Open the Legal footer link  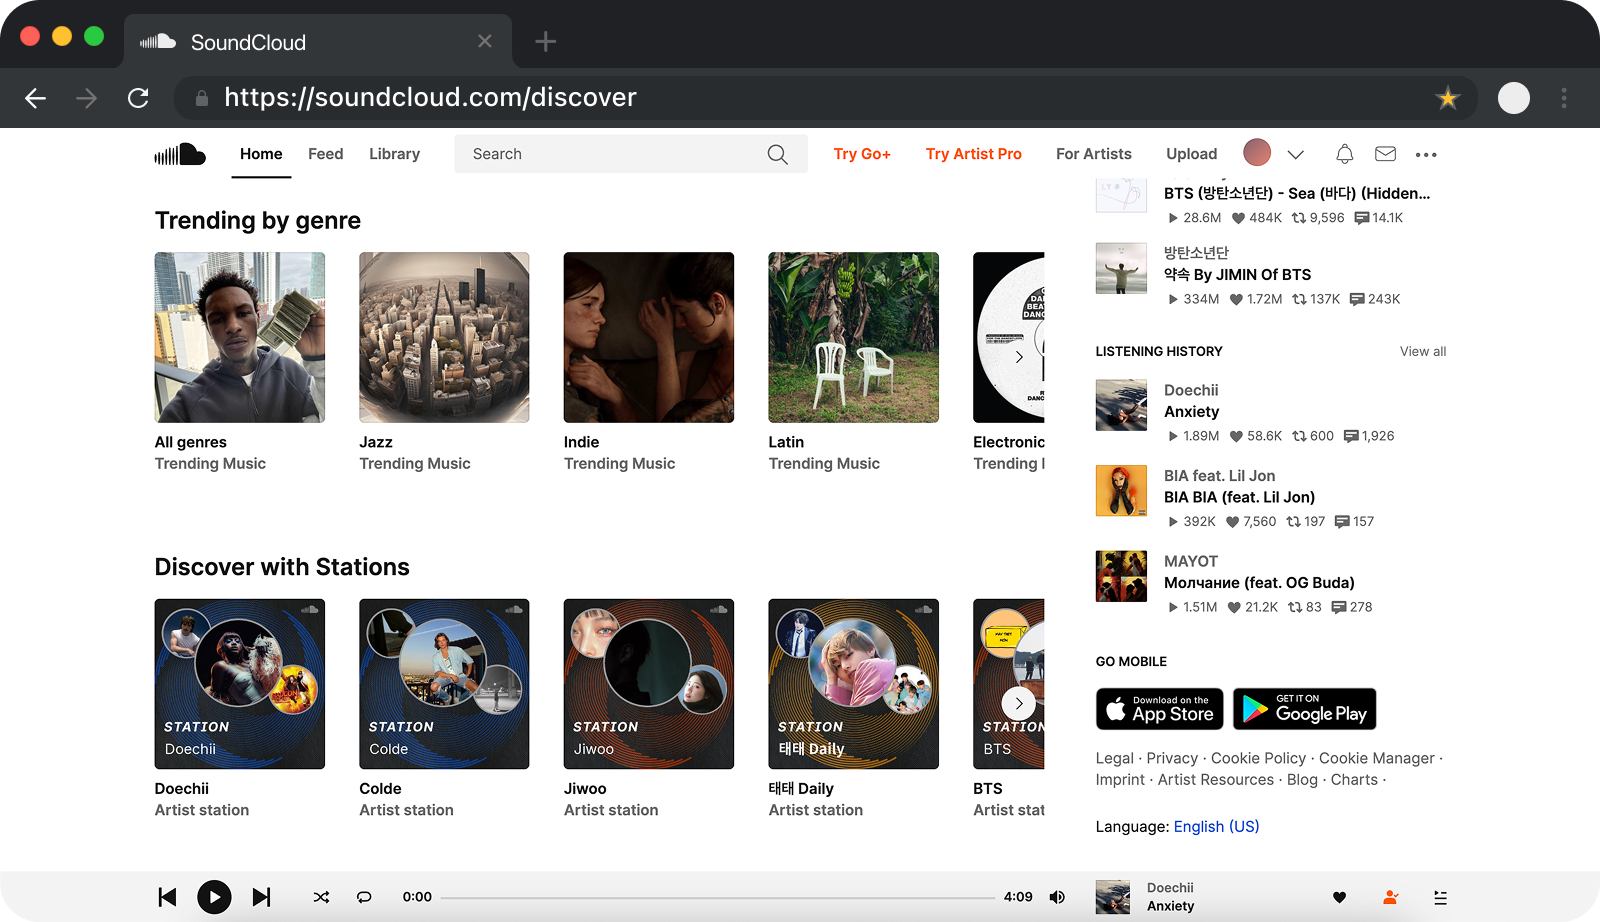coord(1114,758)
